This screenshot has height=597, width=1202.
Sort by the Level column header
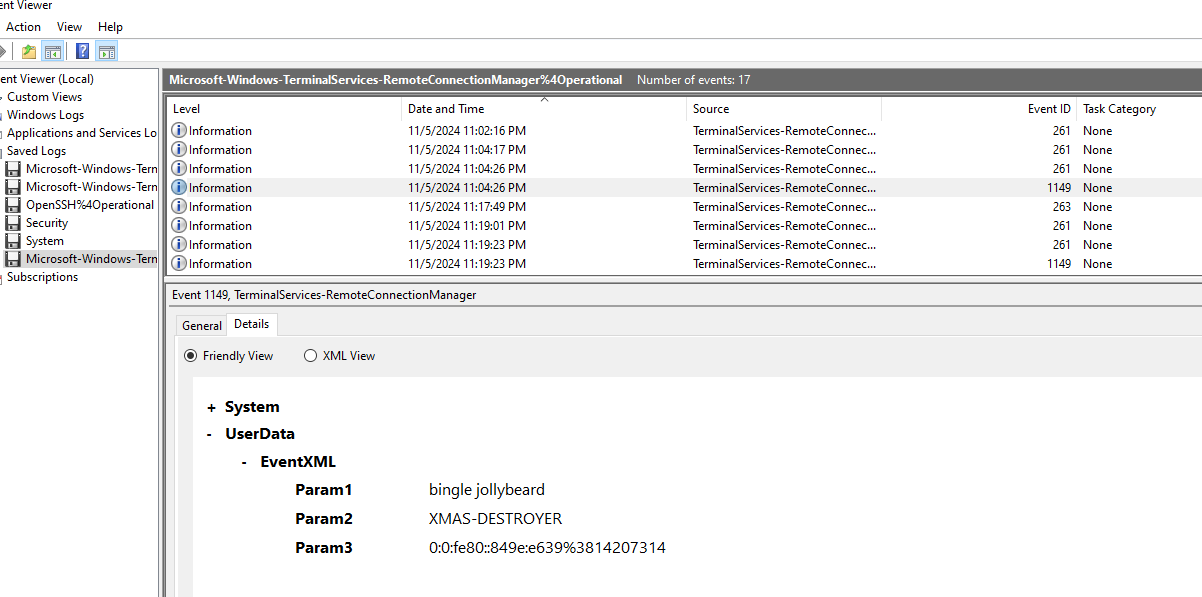(284, 109)
